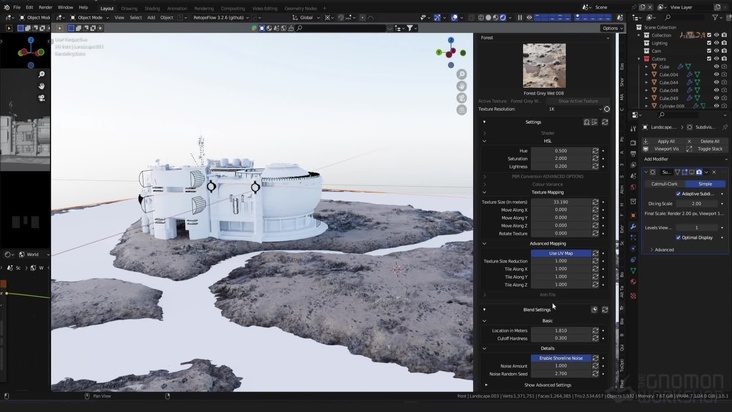Remove the Subdivision modifier with the X icon
Screen dimensions: 732x412
point(714,172)
